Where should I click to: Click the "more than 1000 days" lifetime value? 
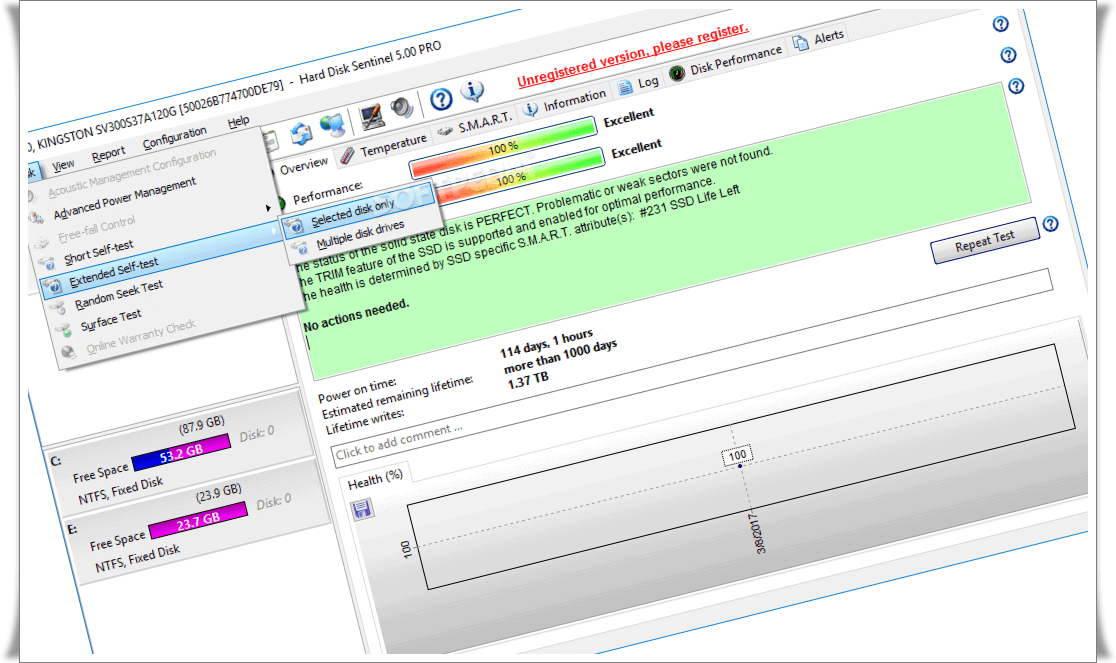click(561, 356)
